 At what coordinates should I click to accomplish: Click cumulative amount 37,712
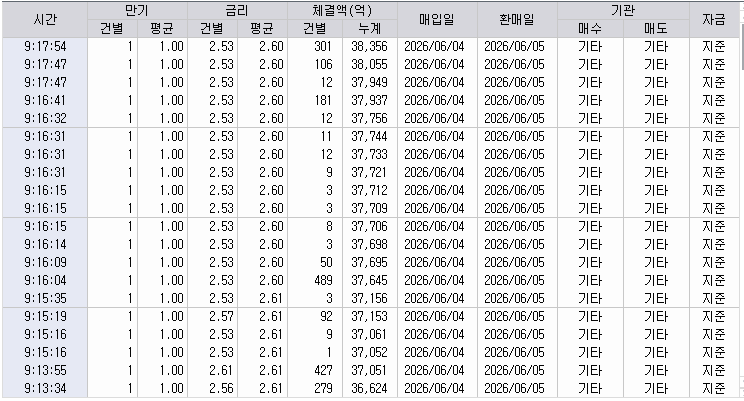[370, 191]
